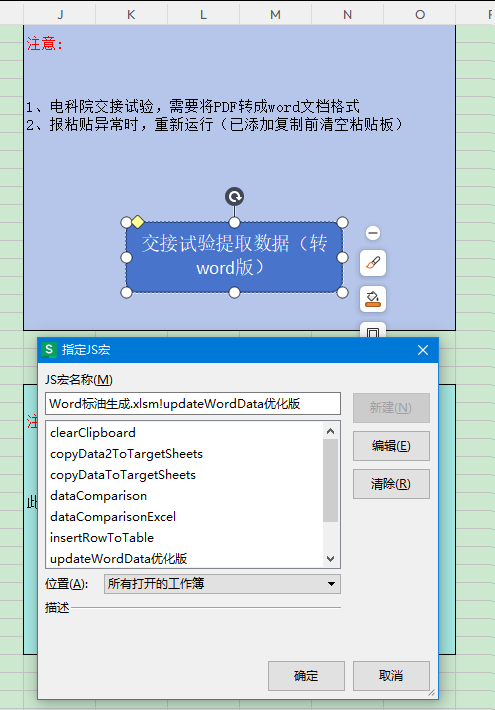Select column M header
Image resolution: width=495 pixels, height=710 pixels.
[275, 14]
